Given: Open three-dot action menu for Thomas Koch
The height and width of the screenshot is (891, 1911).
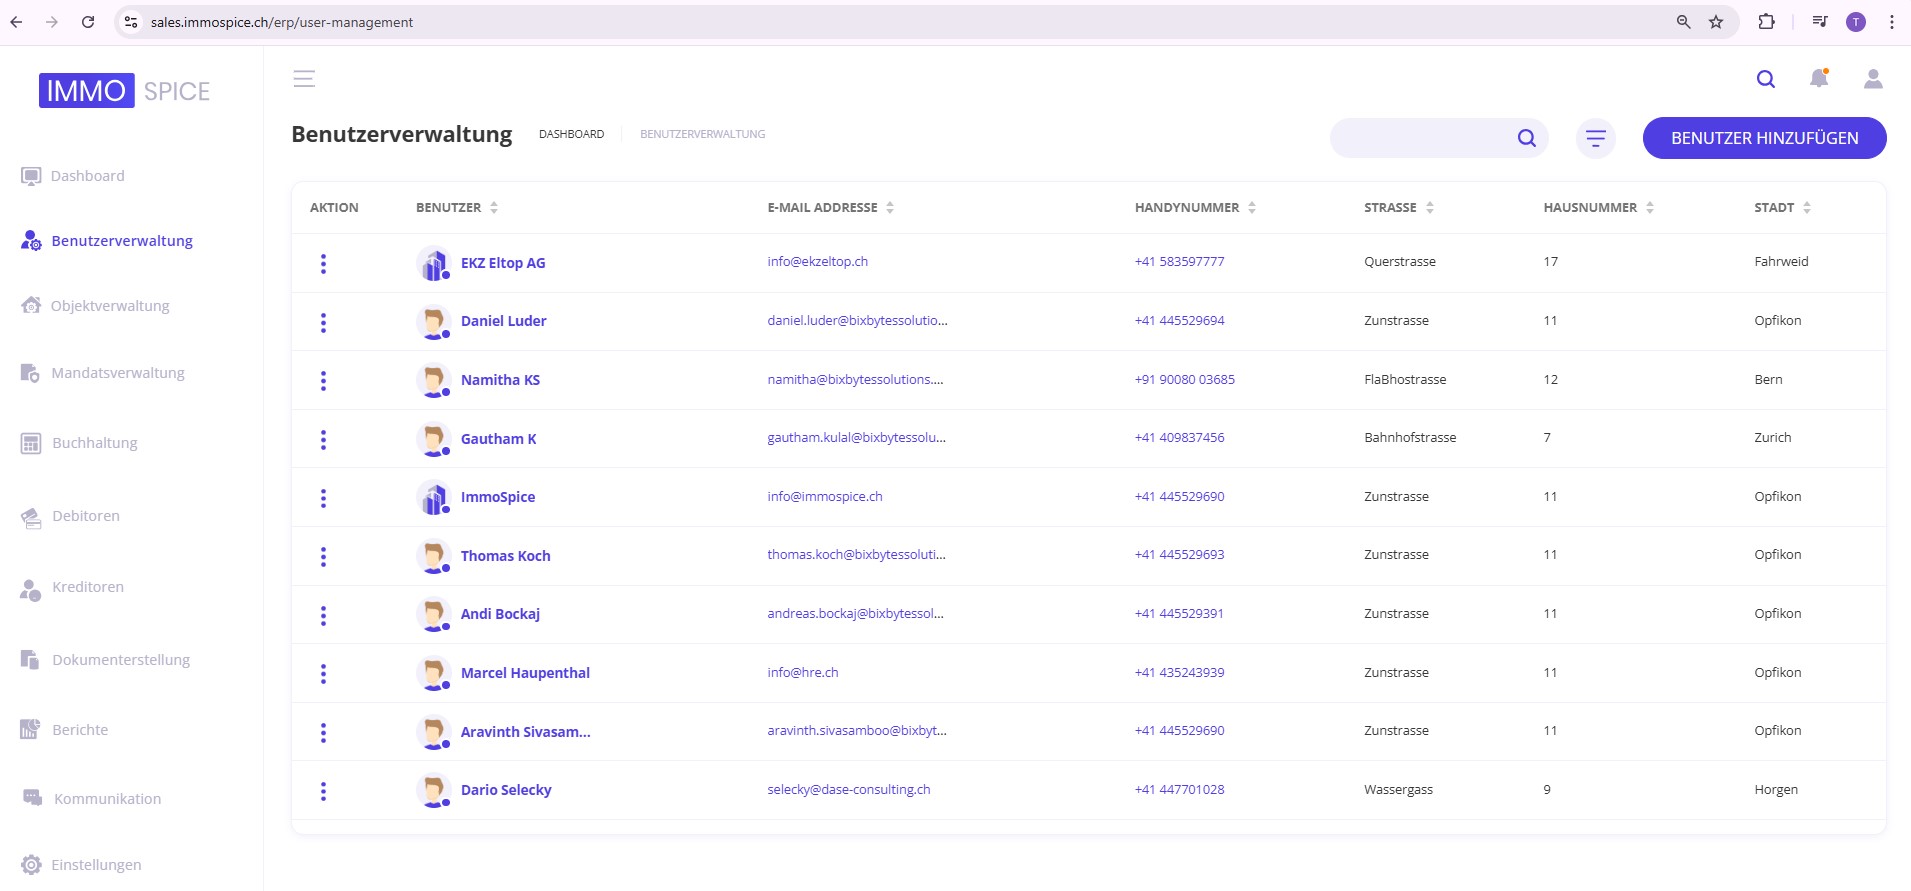Looking at the screenshot, I should click(x=323, y=557).
